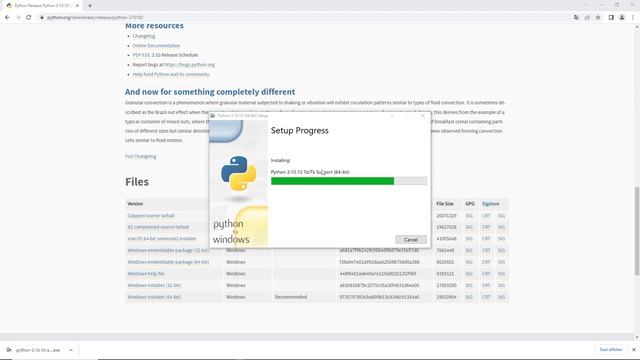Close the Python setup dialog window
Screen dimensions: 640x360
[x=423, y=116]
